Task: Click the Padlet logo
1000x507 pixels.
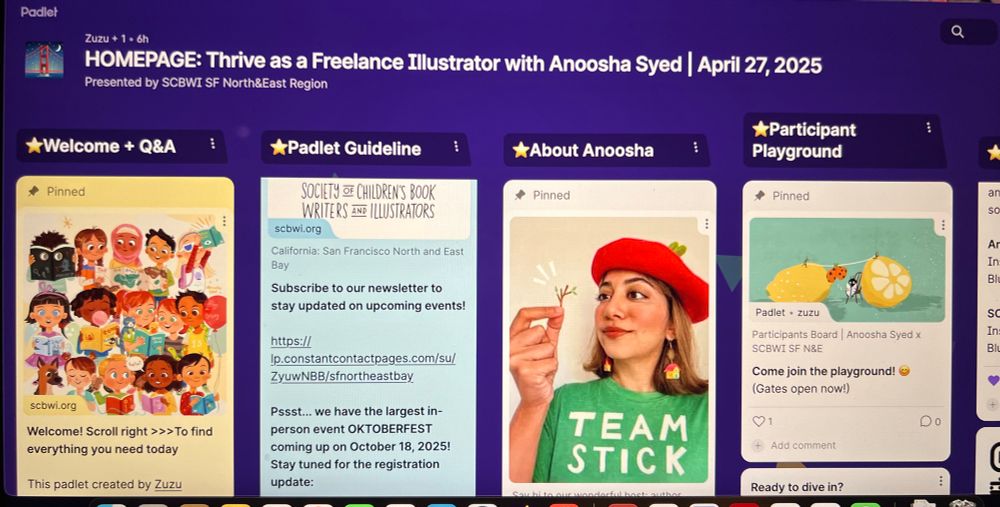Action: (39, 11)
